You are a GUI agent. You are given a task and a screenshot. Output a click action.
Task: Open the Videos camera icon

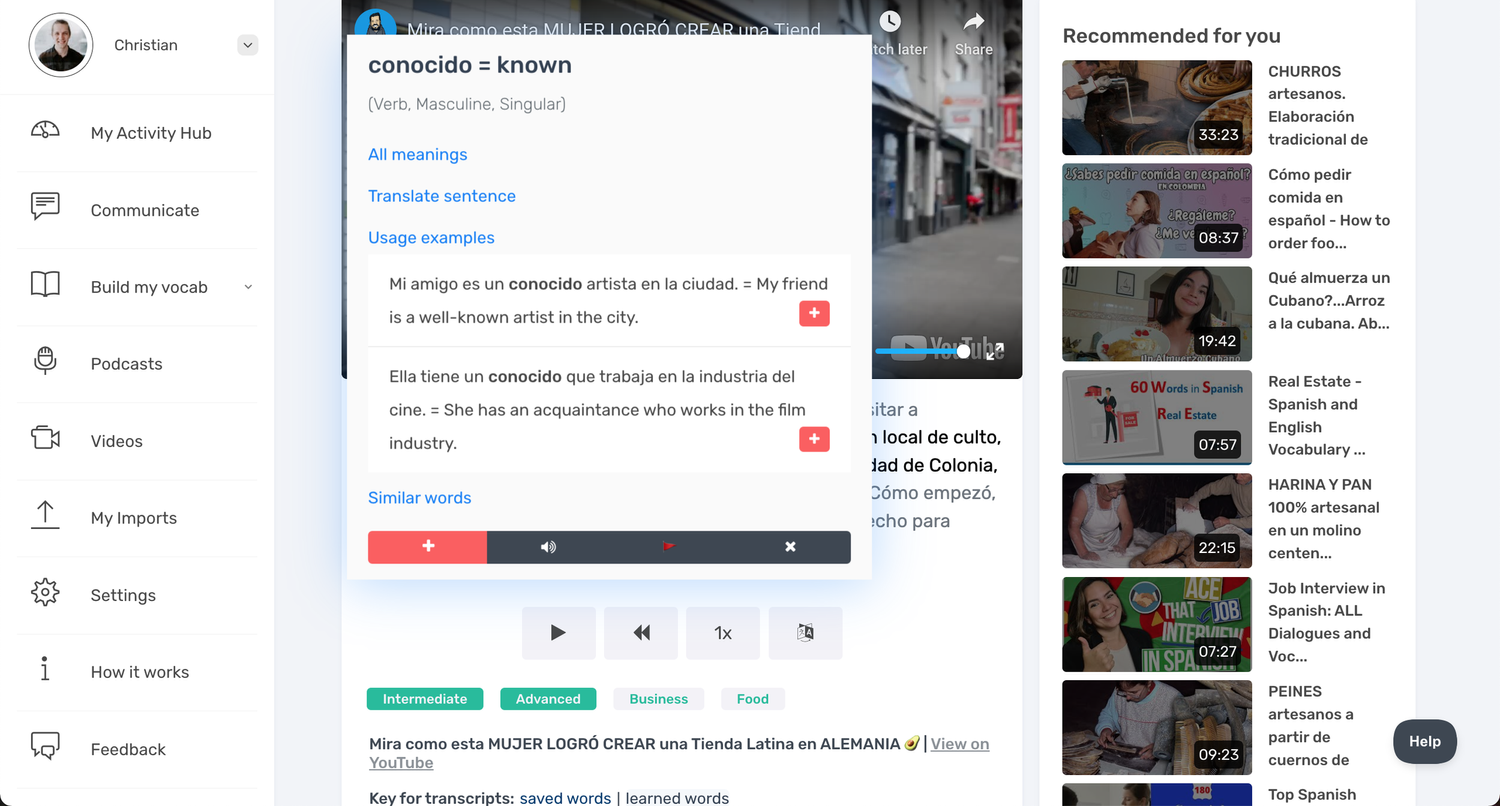44,440
